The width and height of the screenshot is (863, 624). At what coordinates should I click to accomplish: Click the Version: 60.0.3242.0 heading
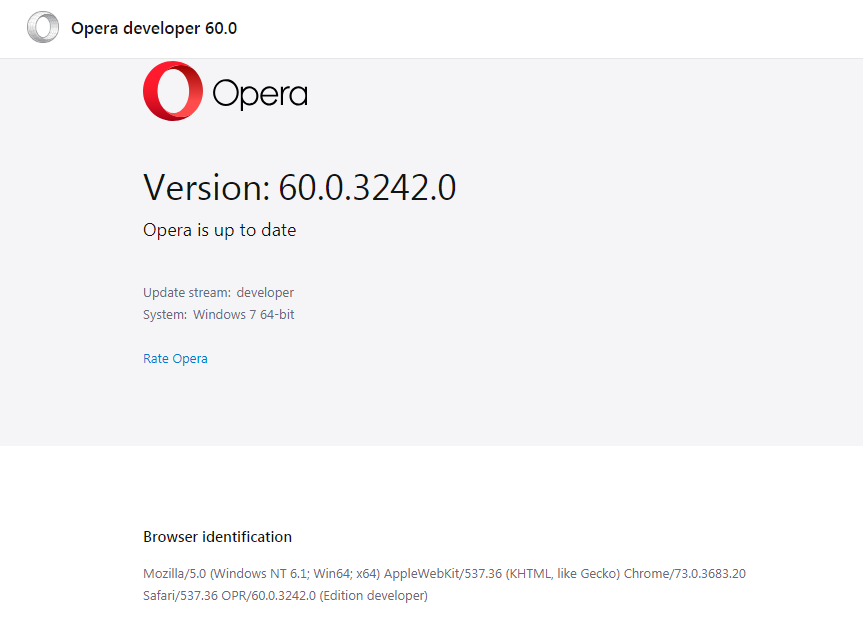(299, 188)
